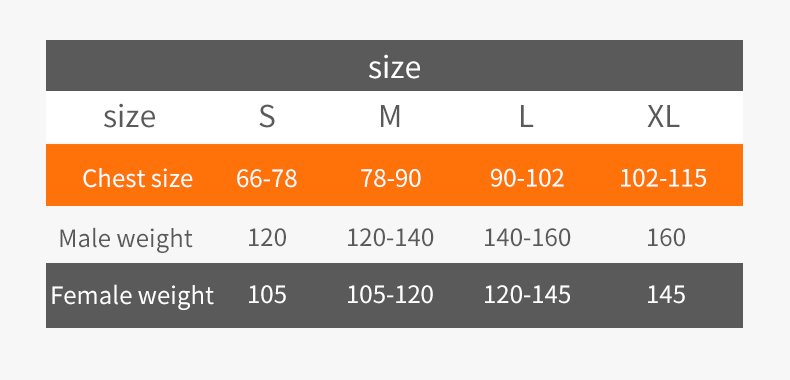Select the L size column header
790x380 pixels.
pyautogui.click(x=526, y=117)
